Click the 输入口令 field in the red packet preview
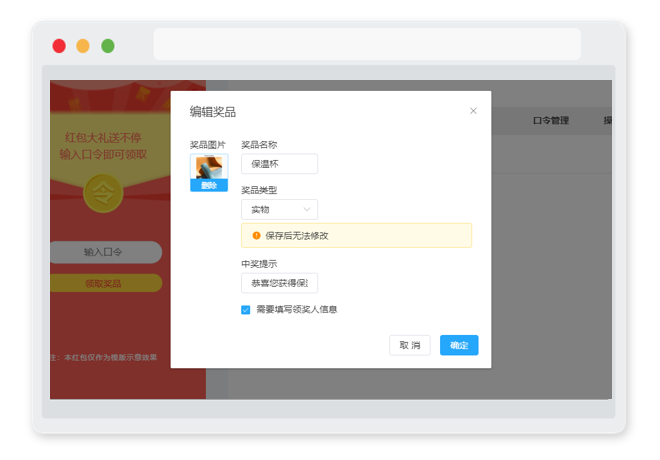The image size is (660, 460). coord(106,252)
